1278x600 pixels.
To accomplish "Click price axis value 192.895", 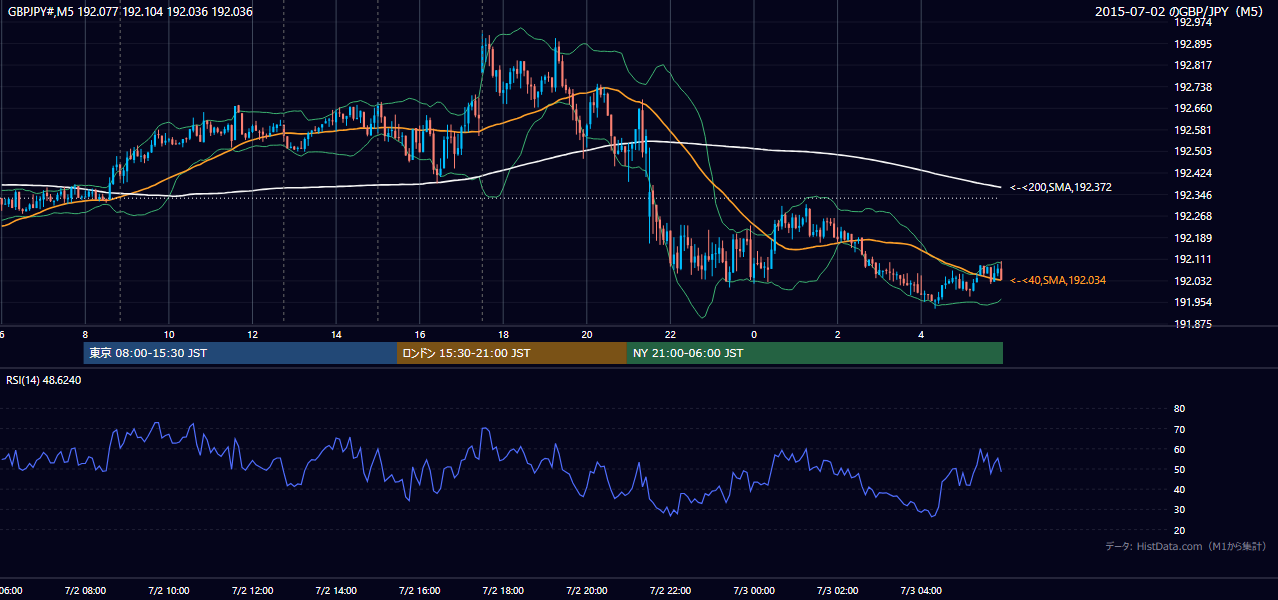I will point(1193,44).
